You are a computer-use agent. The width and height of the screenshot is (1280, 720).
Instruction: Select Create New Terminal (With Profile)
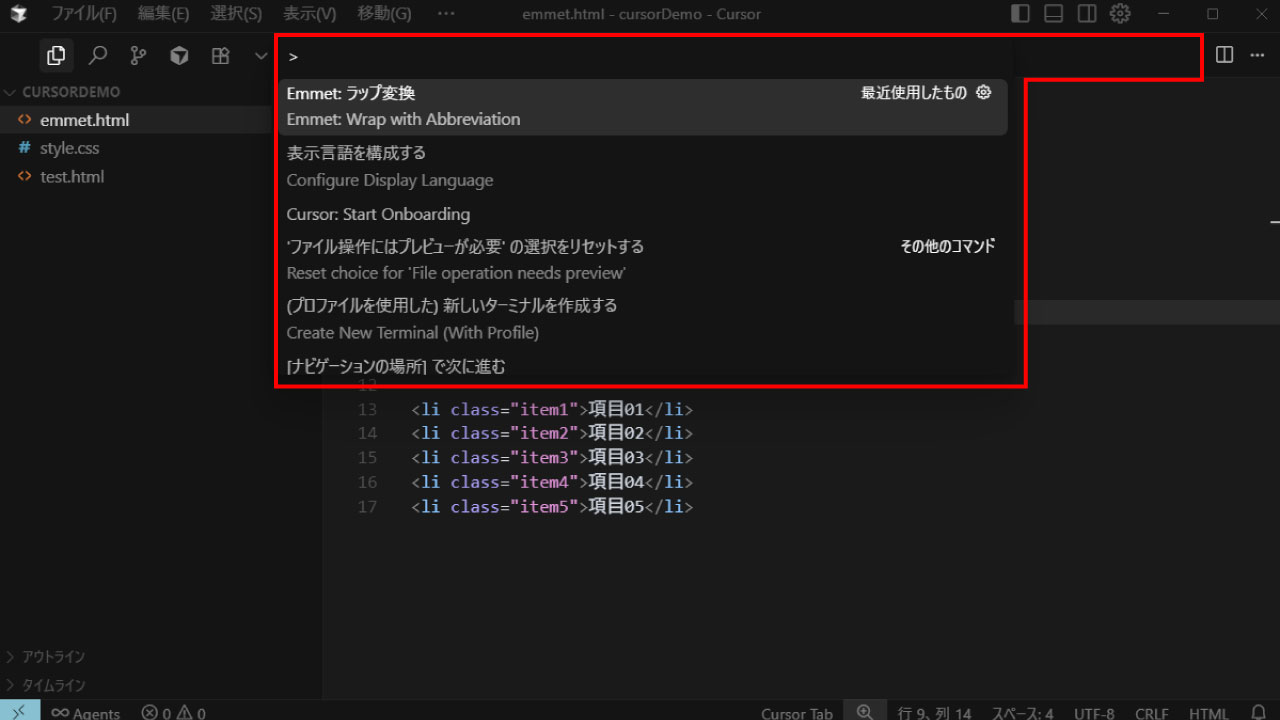pyautogui.click(x=642, y=319)
